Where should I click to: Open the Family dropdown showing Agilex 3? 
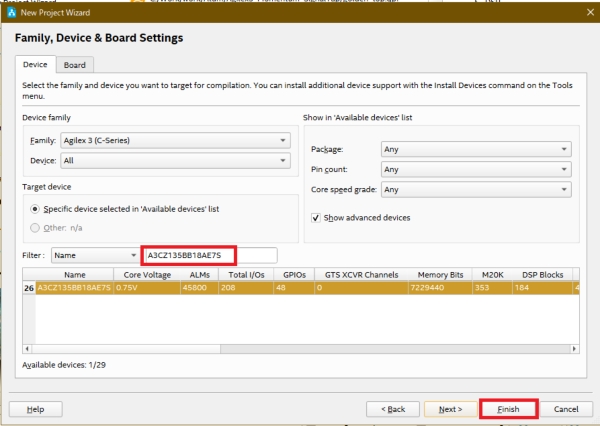tap(173, 141)
